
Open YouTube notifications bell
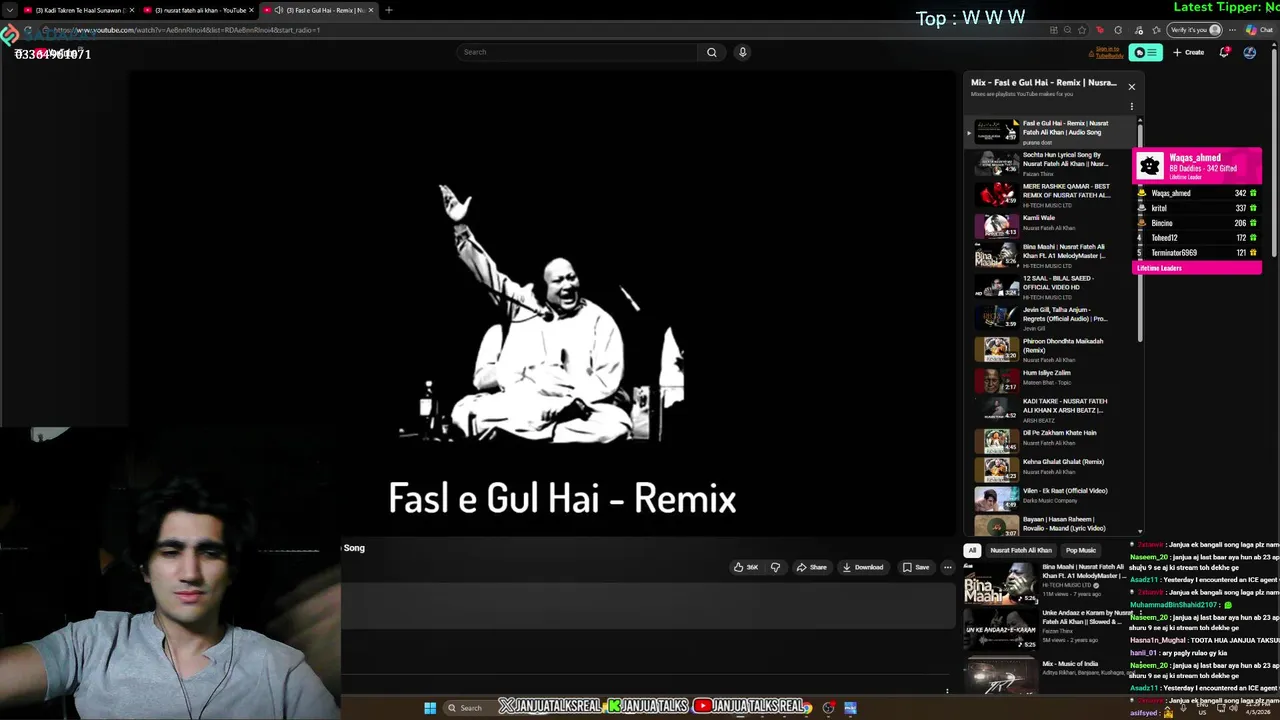point(1224,52)
